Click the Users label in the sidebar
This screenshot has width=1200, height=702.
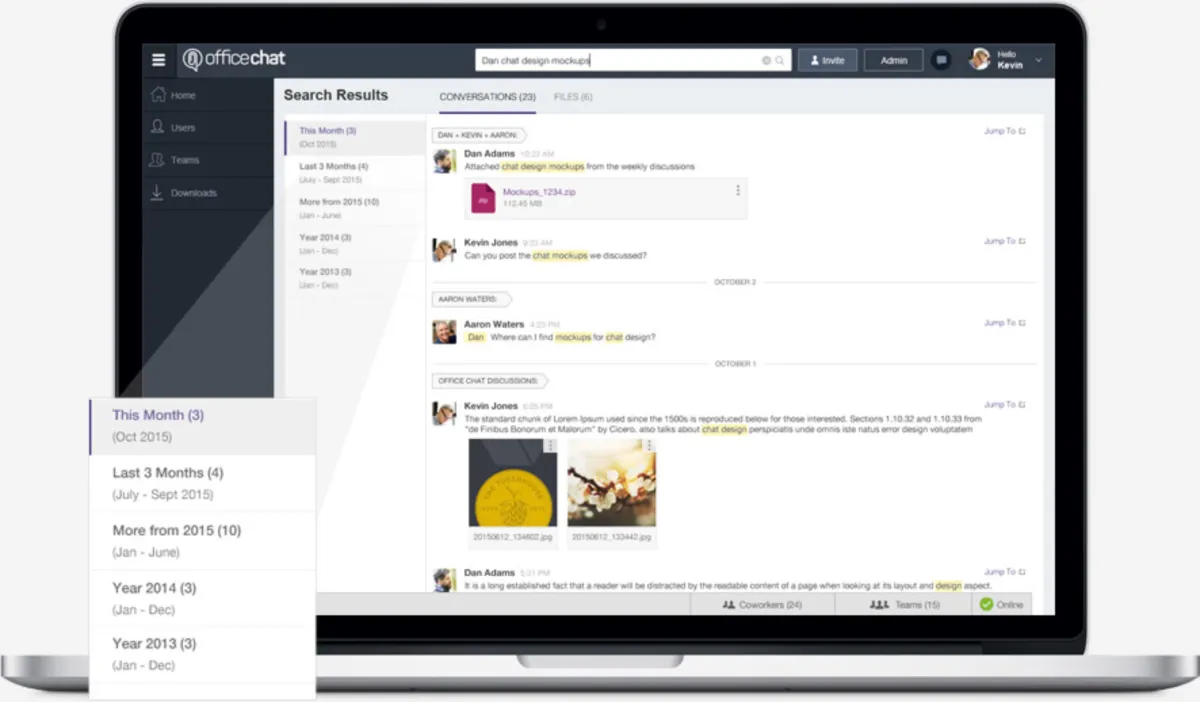click(183, 128)
